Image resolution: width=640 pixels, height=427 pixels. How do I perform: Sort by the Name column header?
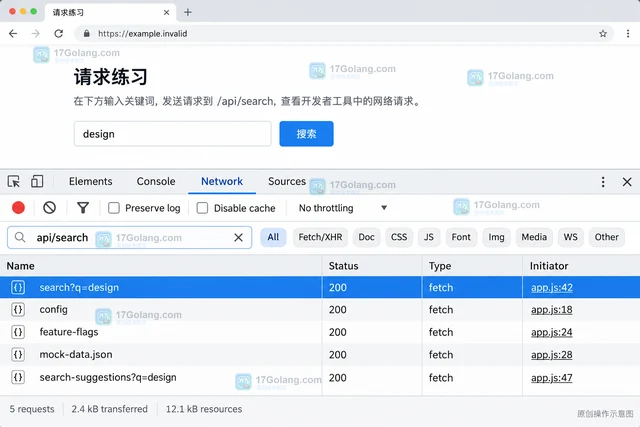pyautogui.click(x=161, y=266)
